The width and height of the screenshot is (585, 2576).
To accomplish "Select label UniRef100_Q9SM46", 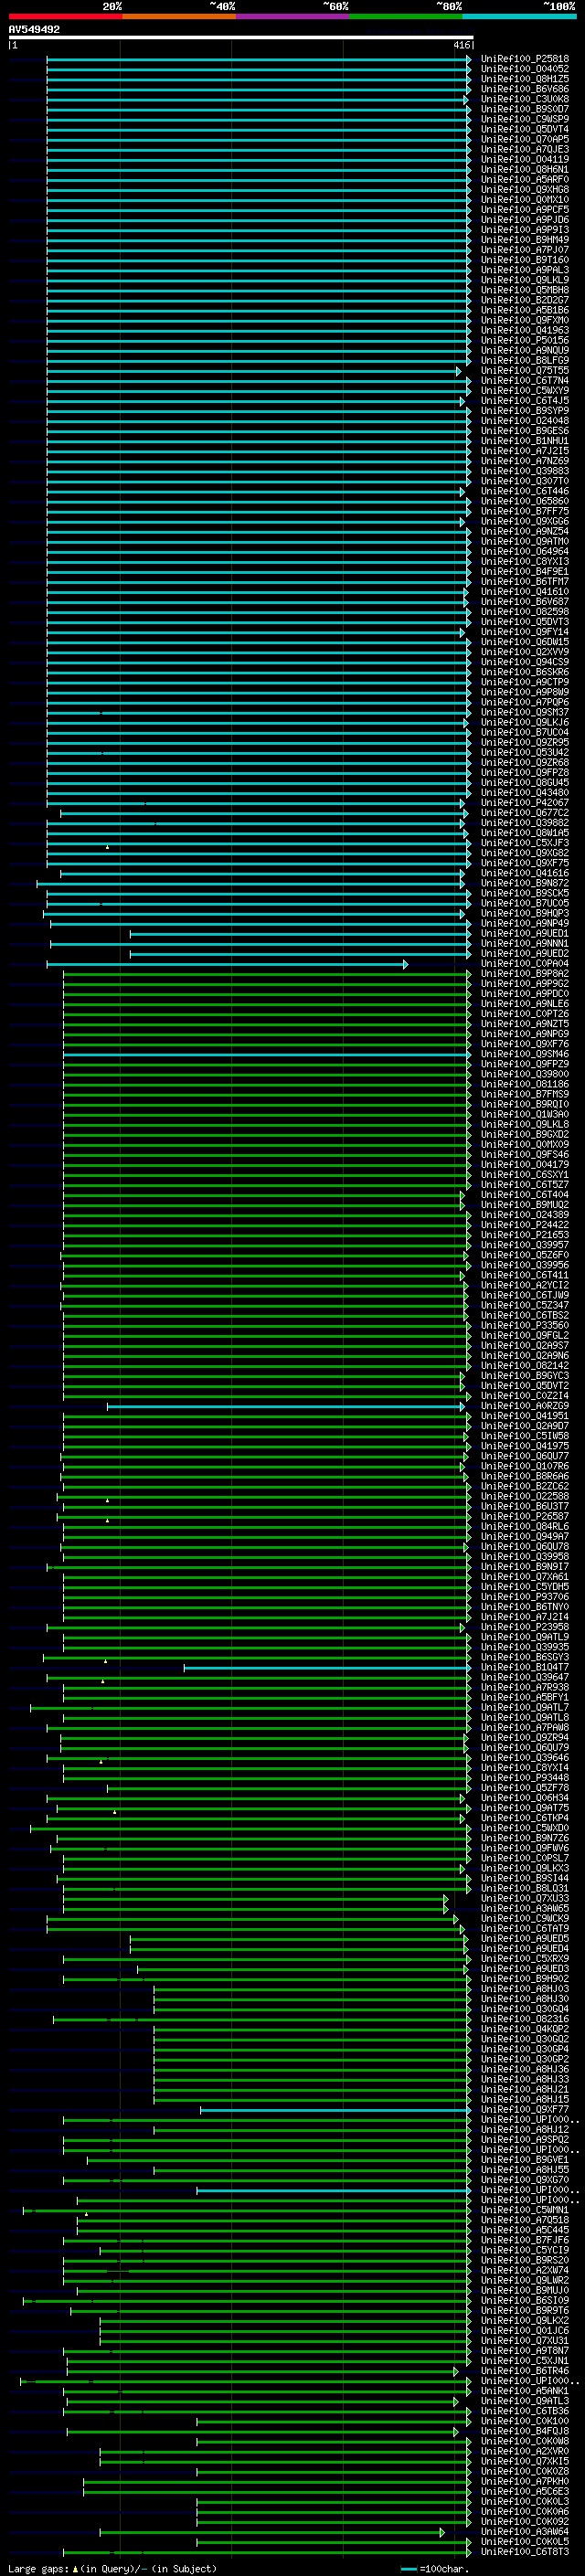I will (525, 1054).
